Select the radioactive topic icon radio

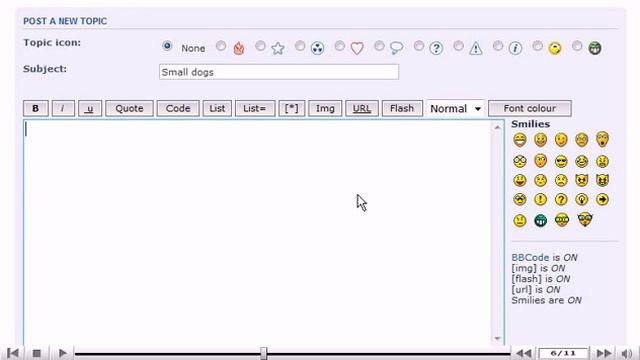coord(300,46)
